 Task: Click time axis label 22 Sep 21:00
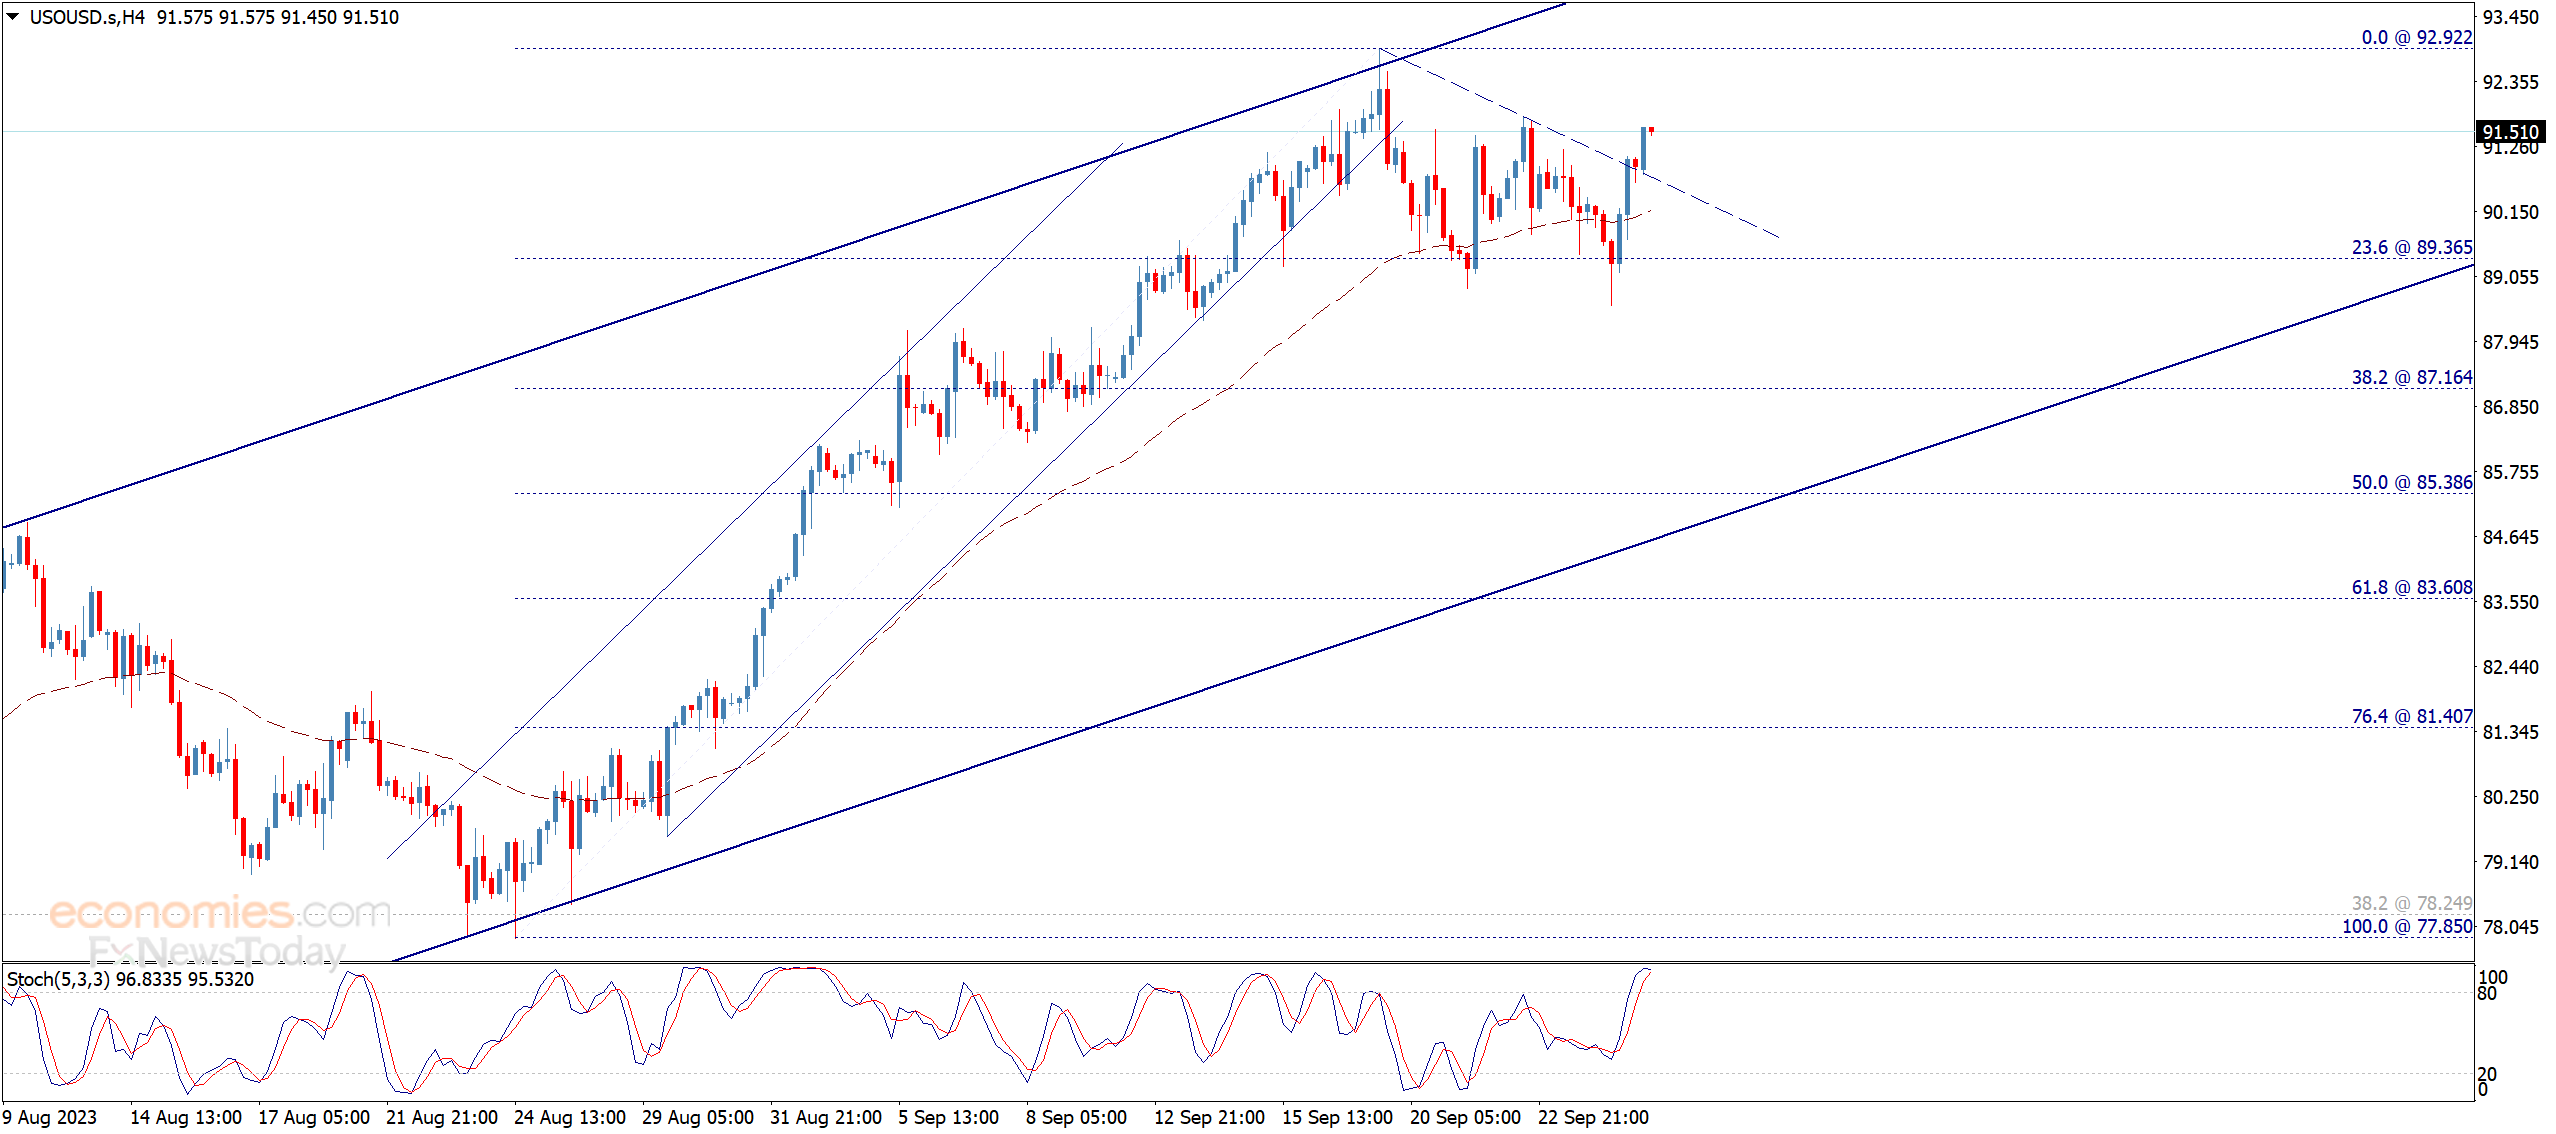tap(1593, 1117)
